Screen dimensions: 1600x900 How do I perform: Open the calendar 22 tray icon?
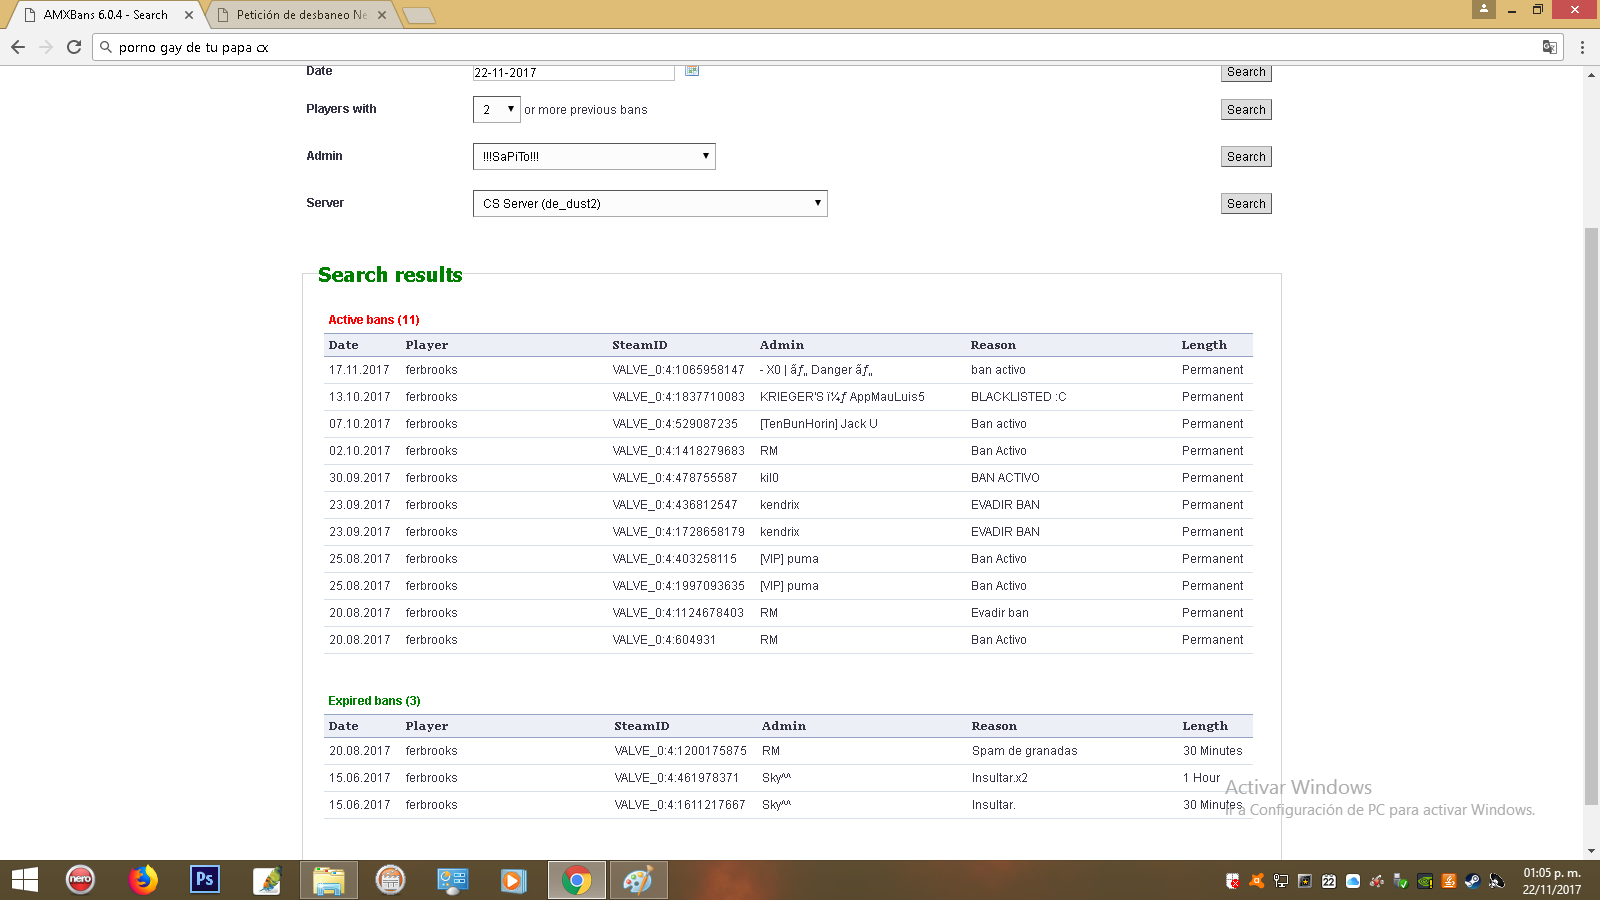1329,881
